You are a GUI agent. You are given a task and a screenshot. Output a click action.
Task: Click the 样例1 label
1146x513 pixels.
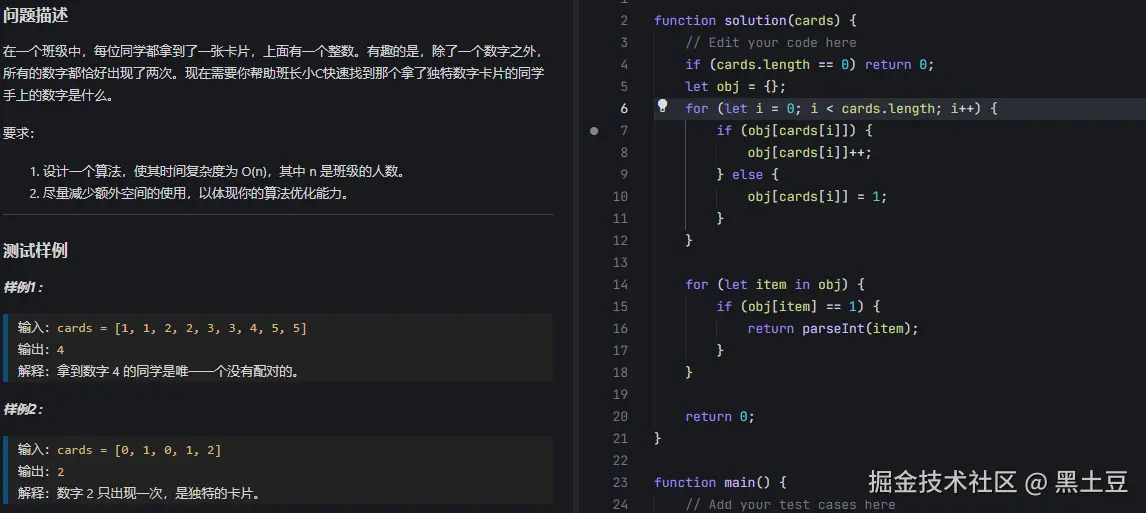(23, 287)
